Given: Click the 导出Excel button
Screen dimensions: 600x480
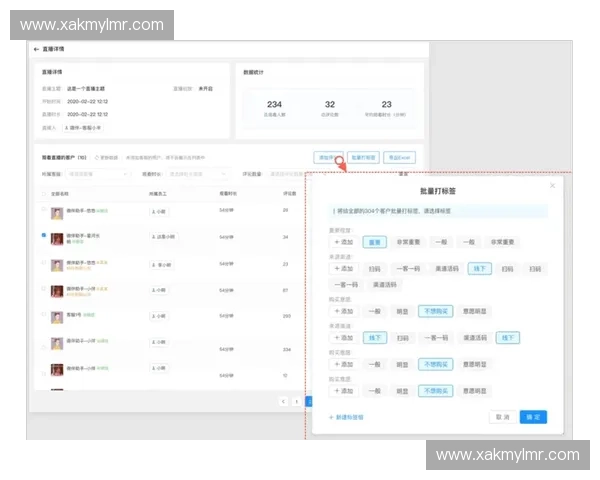Looking at the screenshot, I should pyautogui.click(x=399, y=158).
